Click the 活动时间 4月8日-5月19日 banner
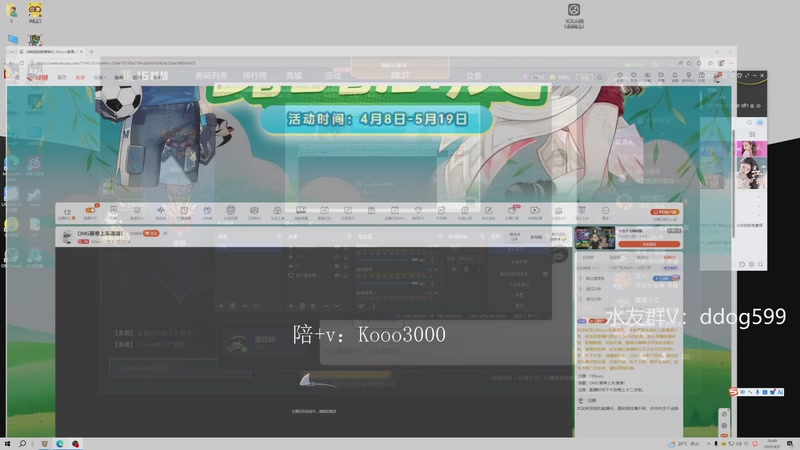This screenshot has height=450, width=800. (377, 119)
